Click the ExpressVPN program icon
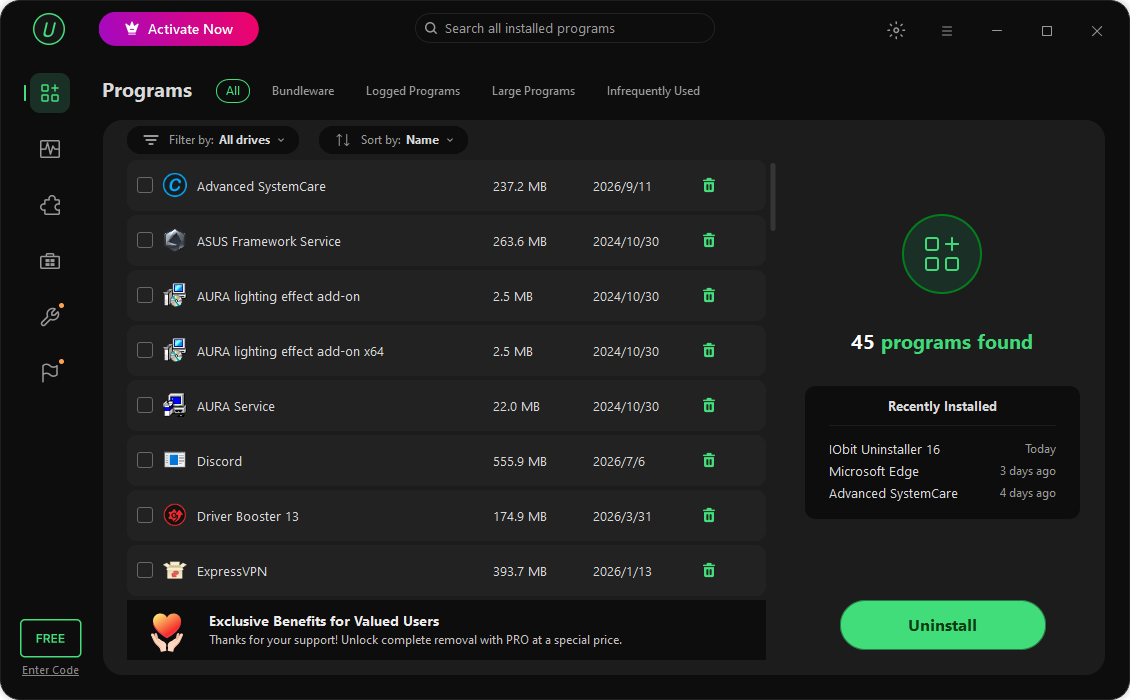The width and height of the screenshot is (1130, 700). coord(174,570)
